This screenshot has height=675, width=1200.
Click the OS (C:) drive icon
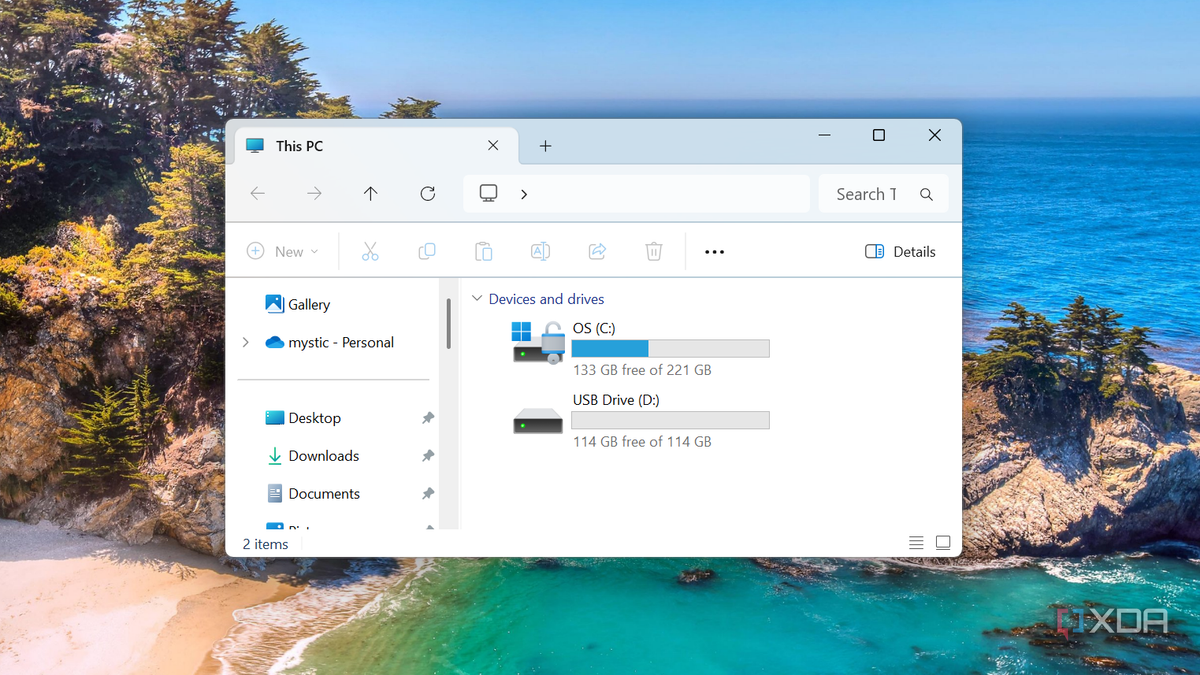538,342
